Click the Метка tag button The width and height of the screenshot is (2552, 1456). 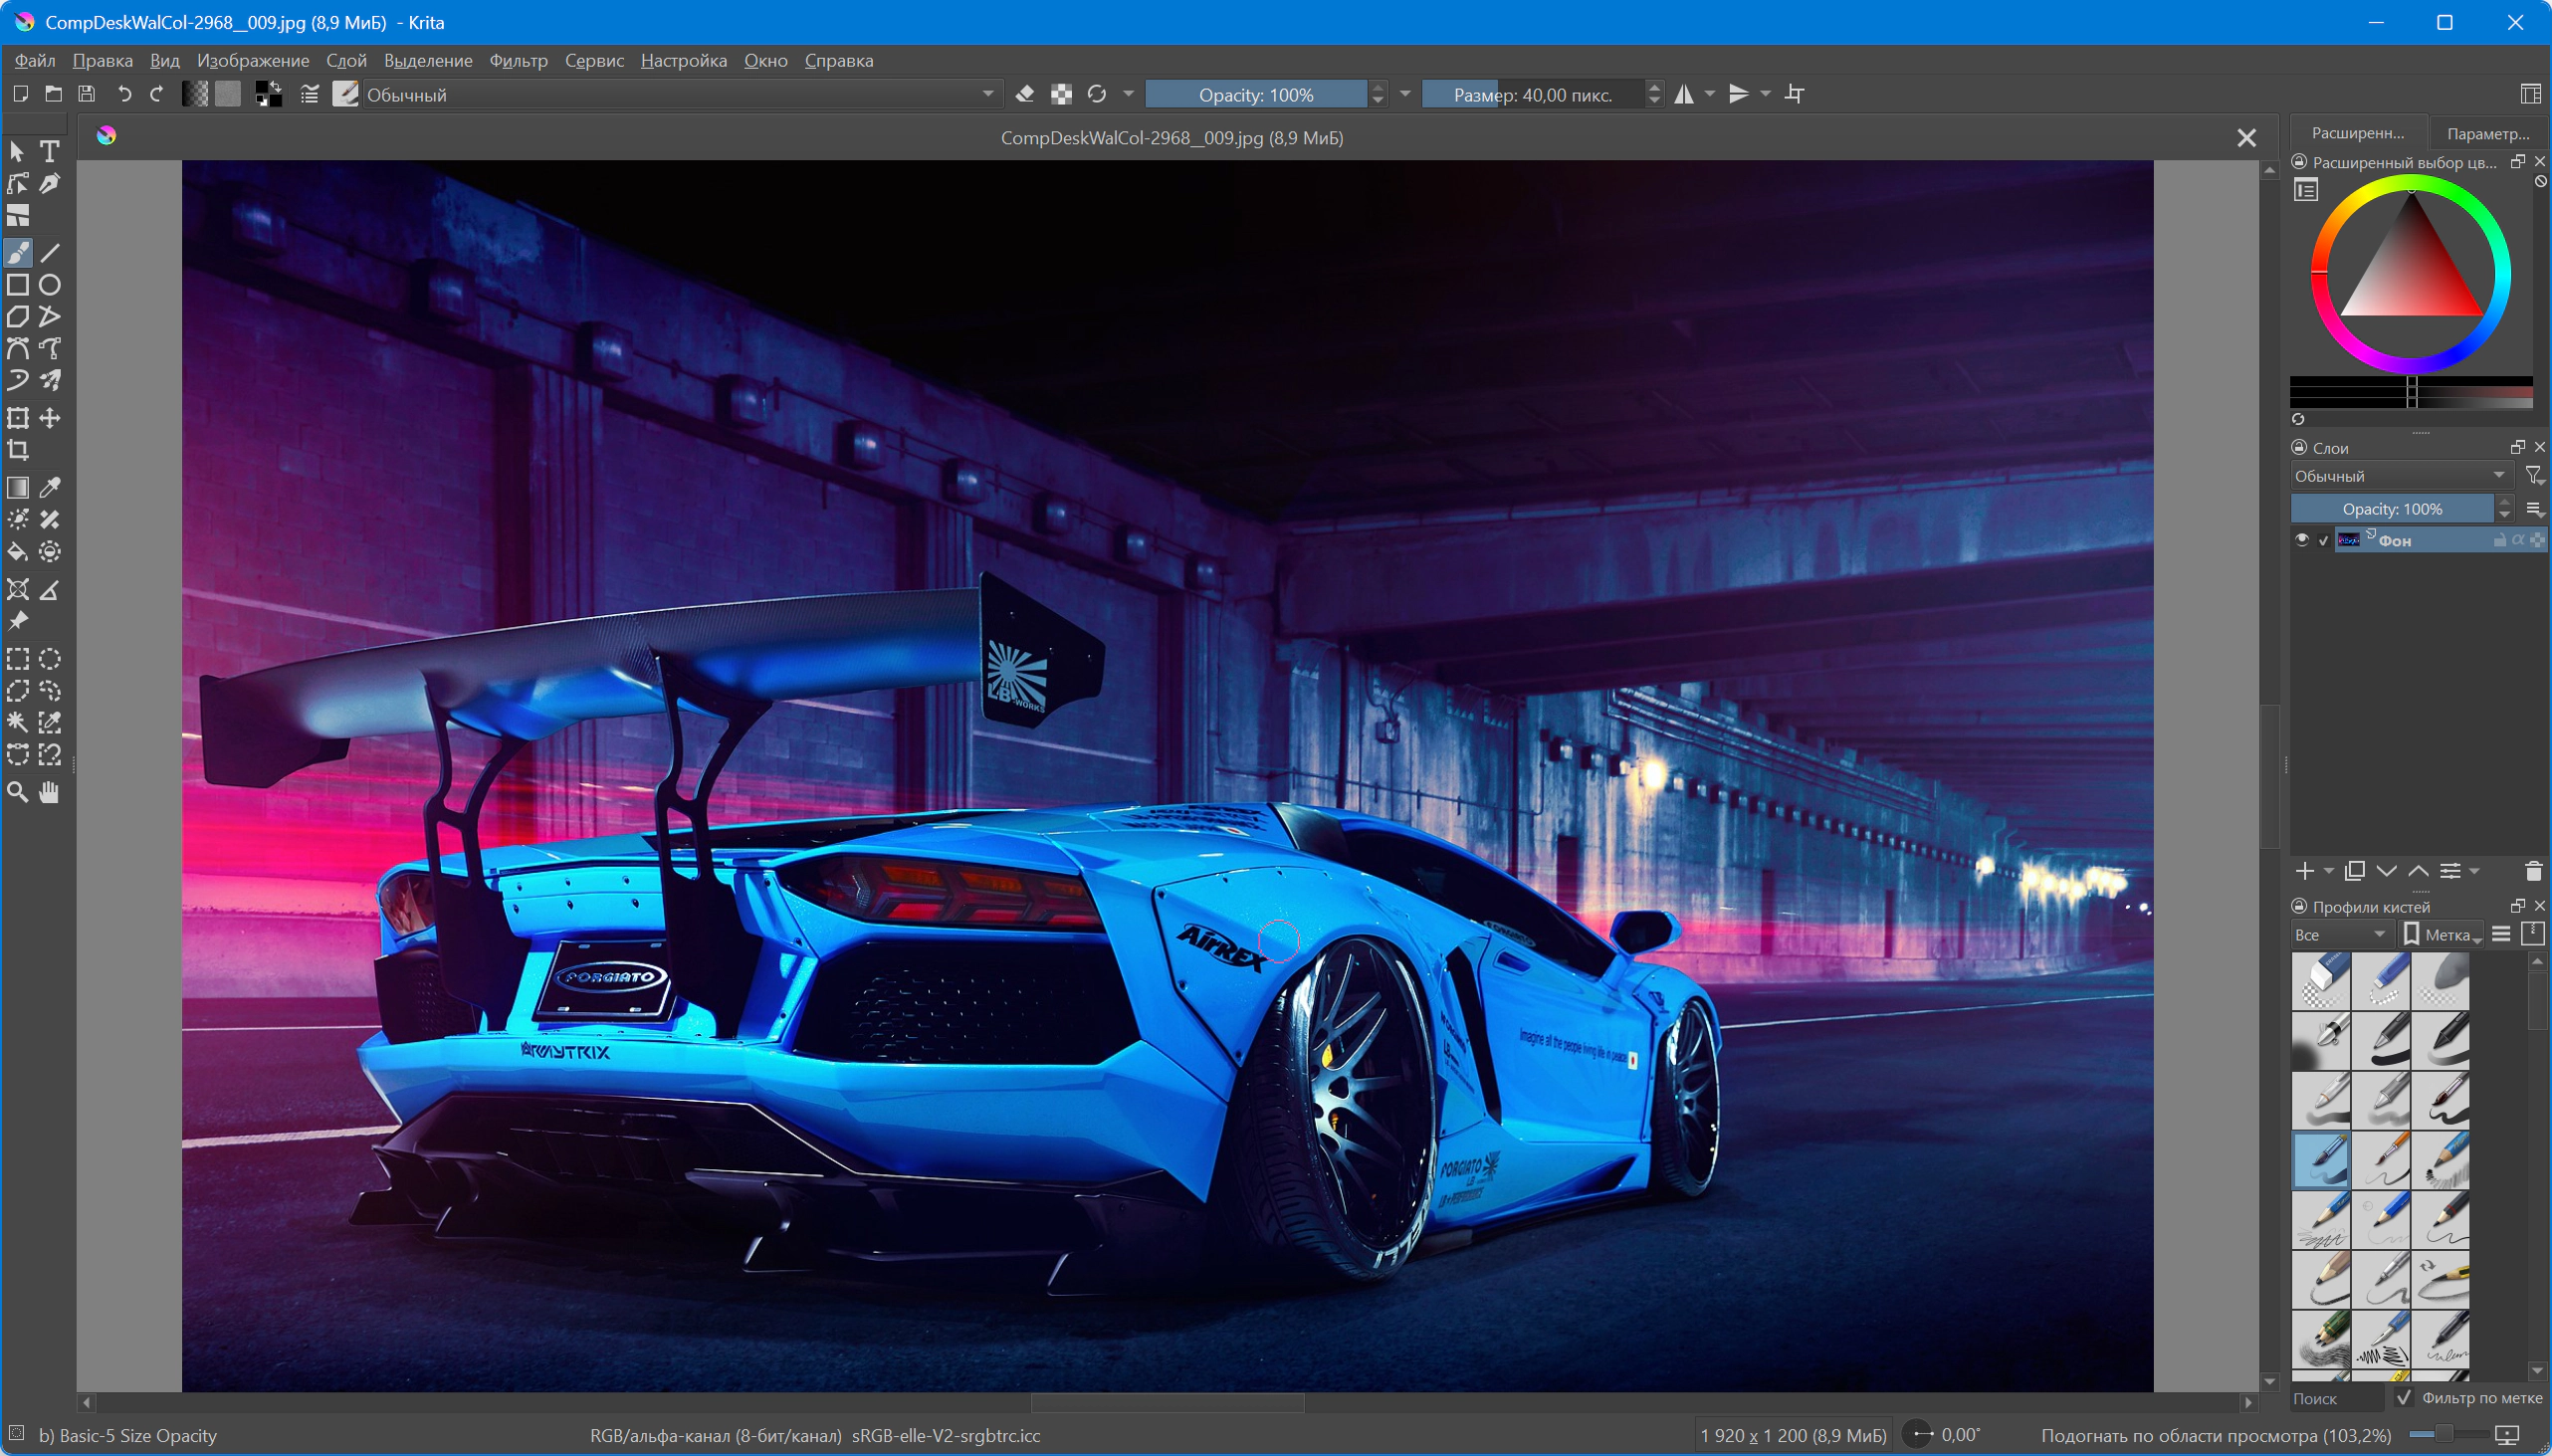pos(2443,934)
